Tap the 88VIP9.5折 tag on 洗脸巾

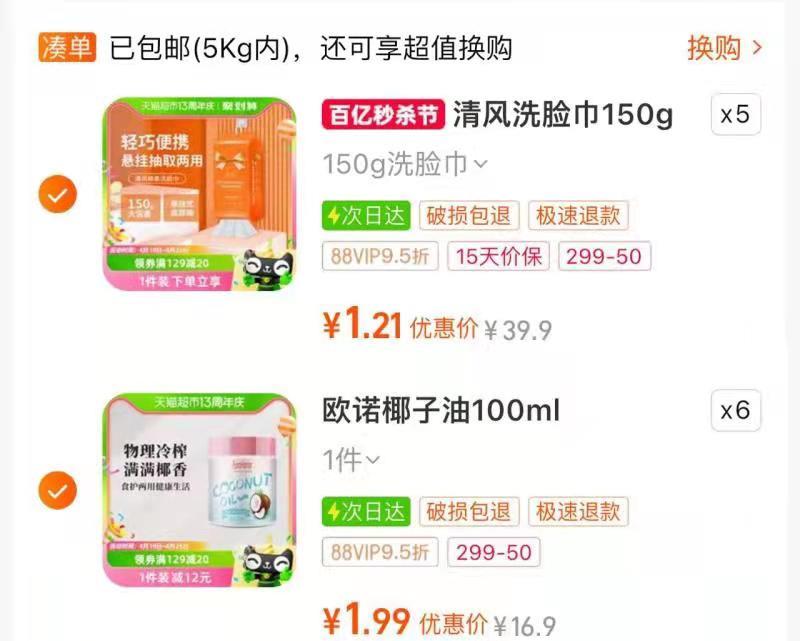point(380,256)
